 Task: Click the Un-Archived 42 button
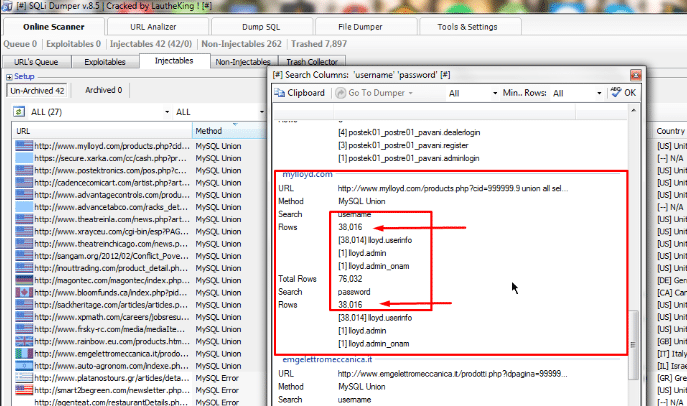[x=37, y=91]
